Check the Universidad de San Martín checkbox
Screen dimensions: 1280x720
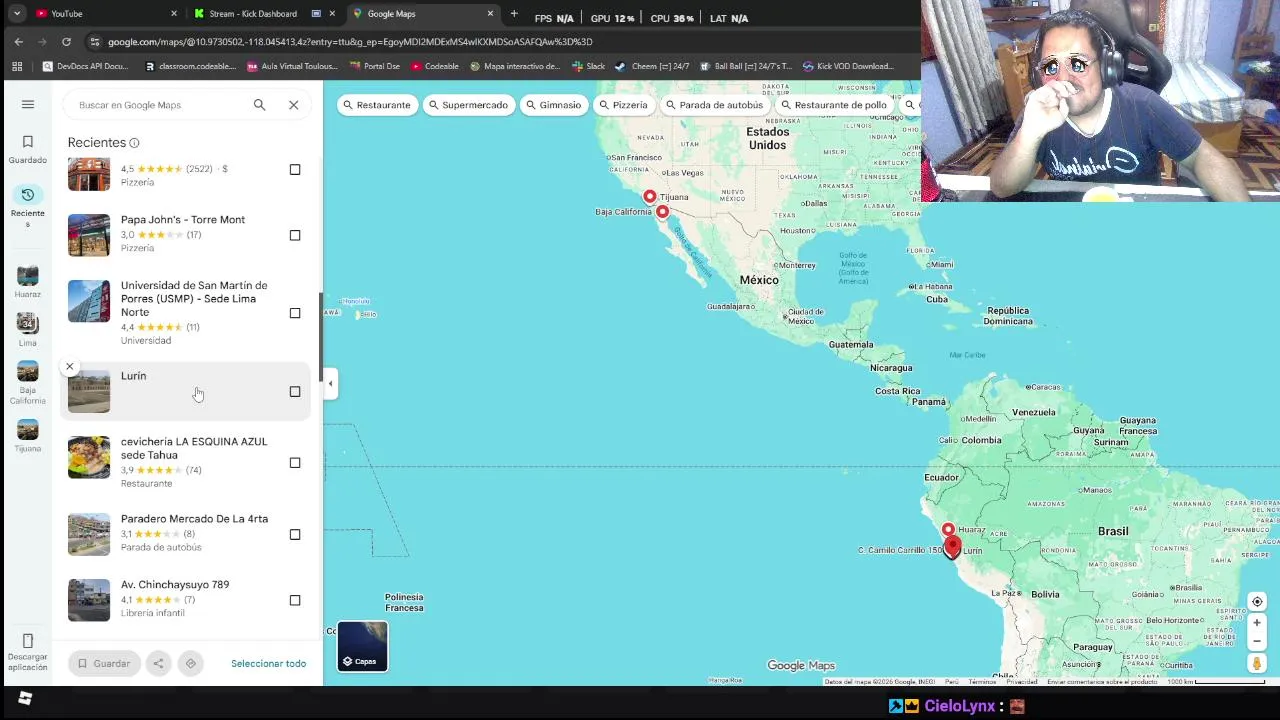[295, 313]
